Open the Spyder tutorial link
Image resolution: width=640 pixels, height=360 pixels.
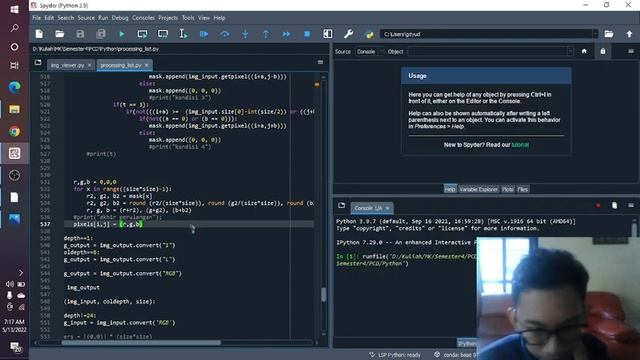pyautogui.click(x=520, y=145)
